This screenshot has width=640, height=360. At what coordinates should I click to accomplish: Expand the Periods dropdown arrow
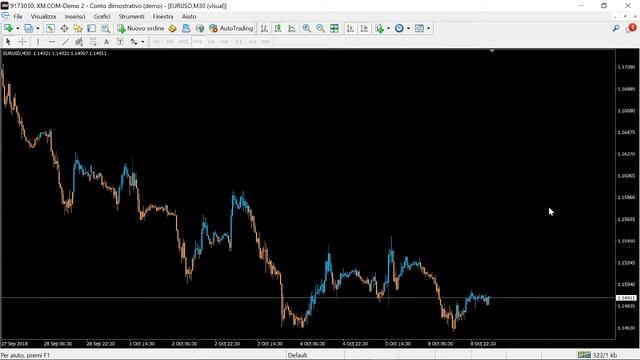408,28
